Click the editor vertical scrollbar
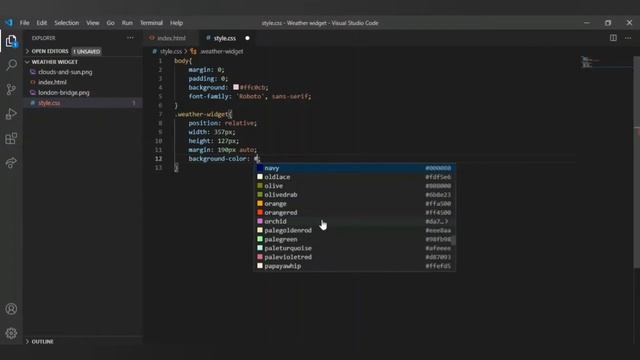 point(636,162)
